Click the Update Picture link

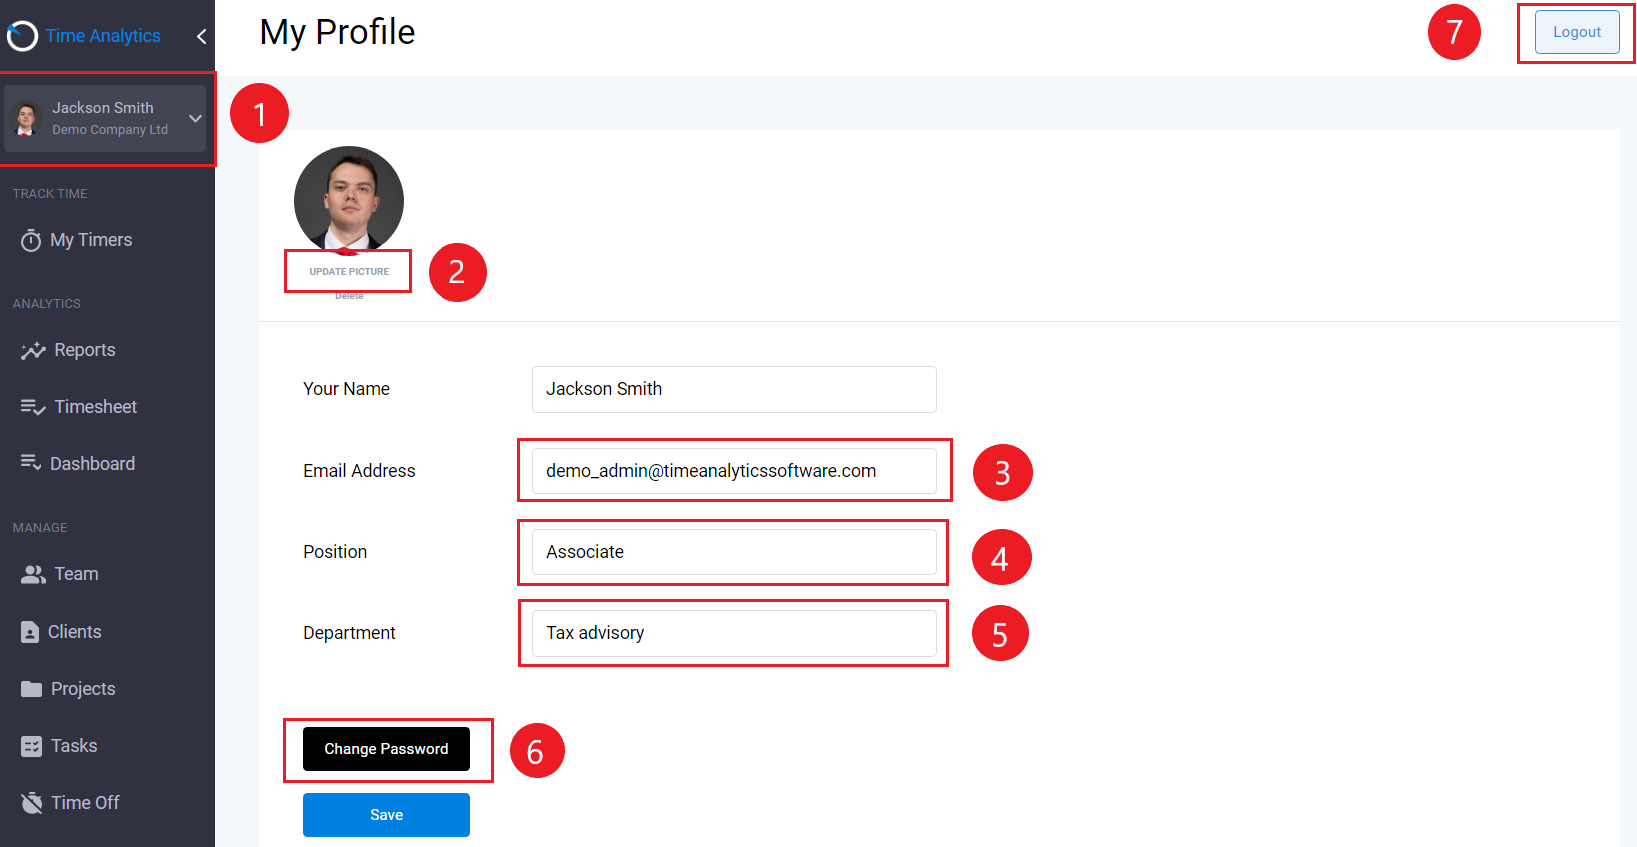pyautogui.click(x=349, y=272)
